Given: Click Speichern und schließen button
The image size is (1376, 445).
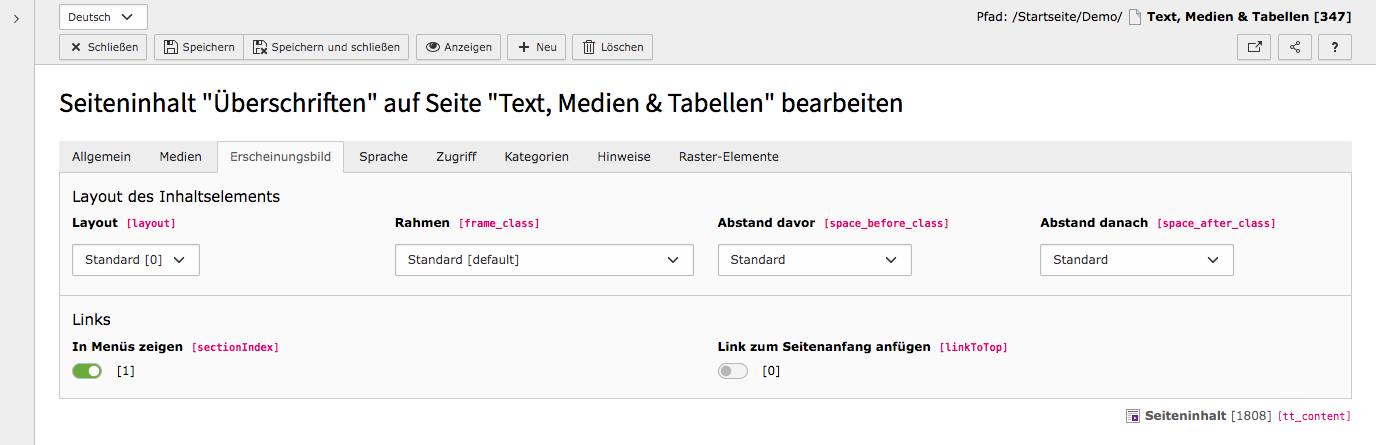Looking at the screenshot, I should coord(326,47).
